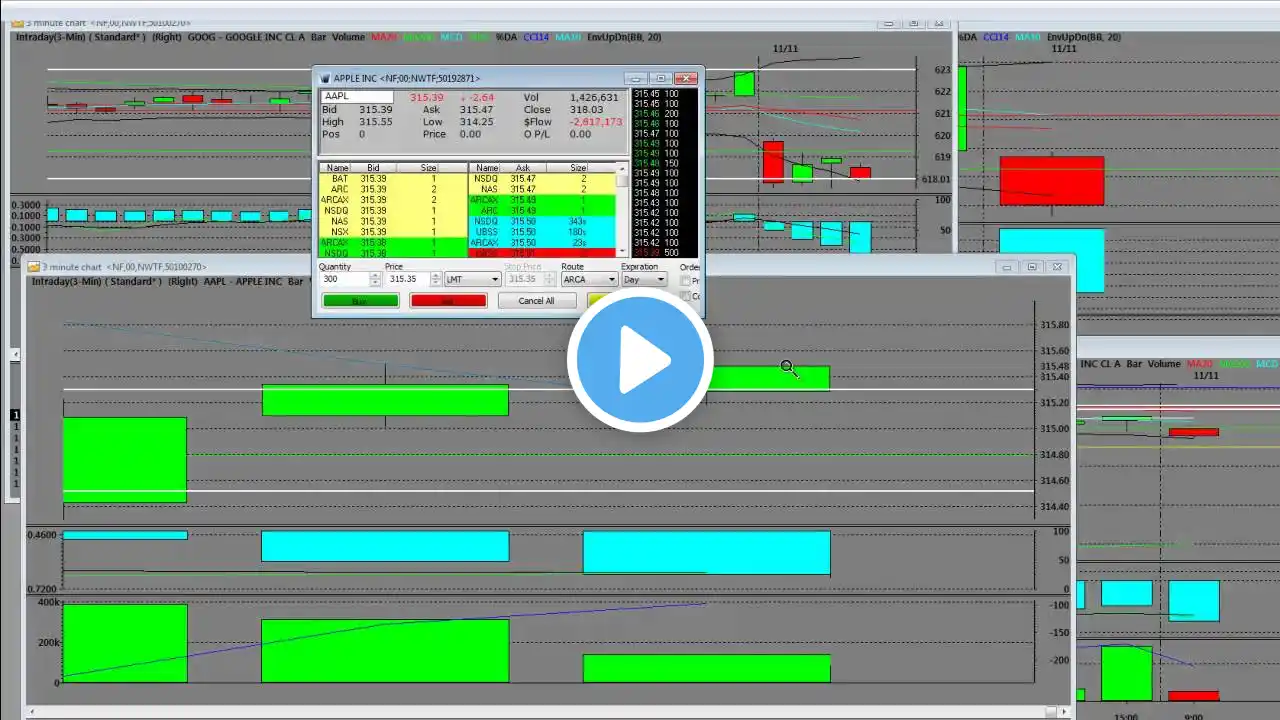Click the APPLE INC order window title icon
Screen dimensions: 1280x720
[324, 78]
